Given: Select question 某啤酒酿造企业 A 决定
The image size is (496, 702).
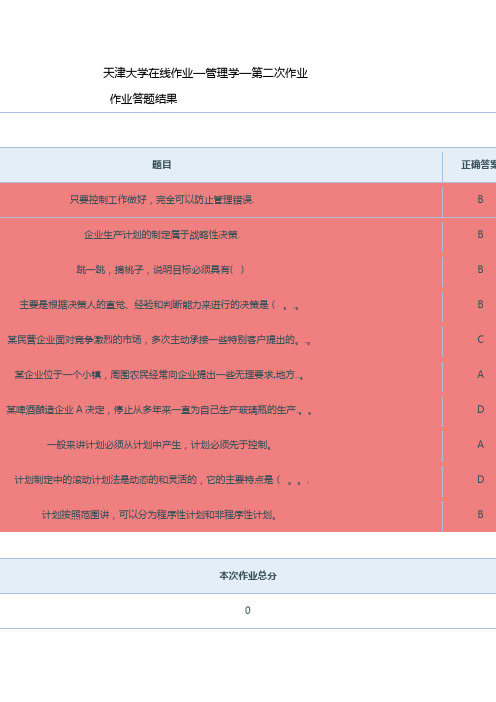Looking at the screenshot, I should [159, 410].
